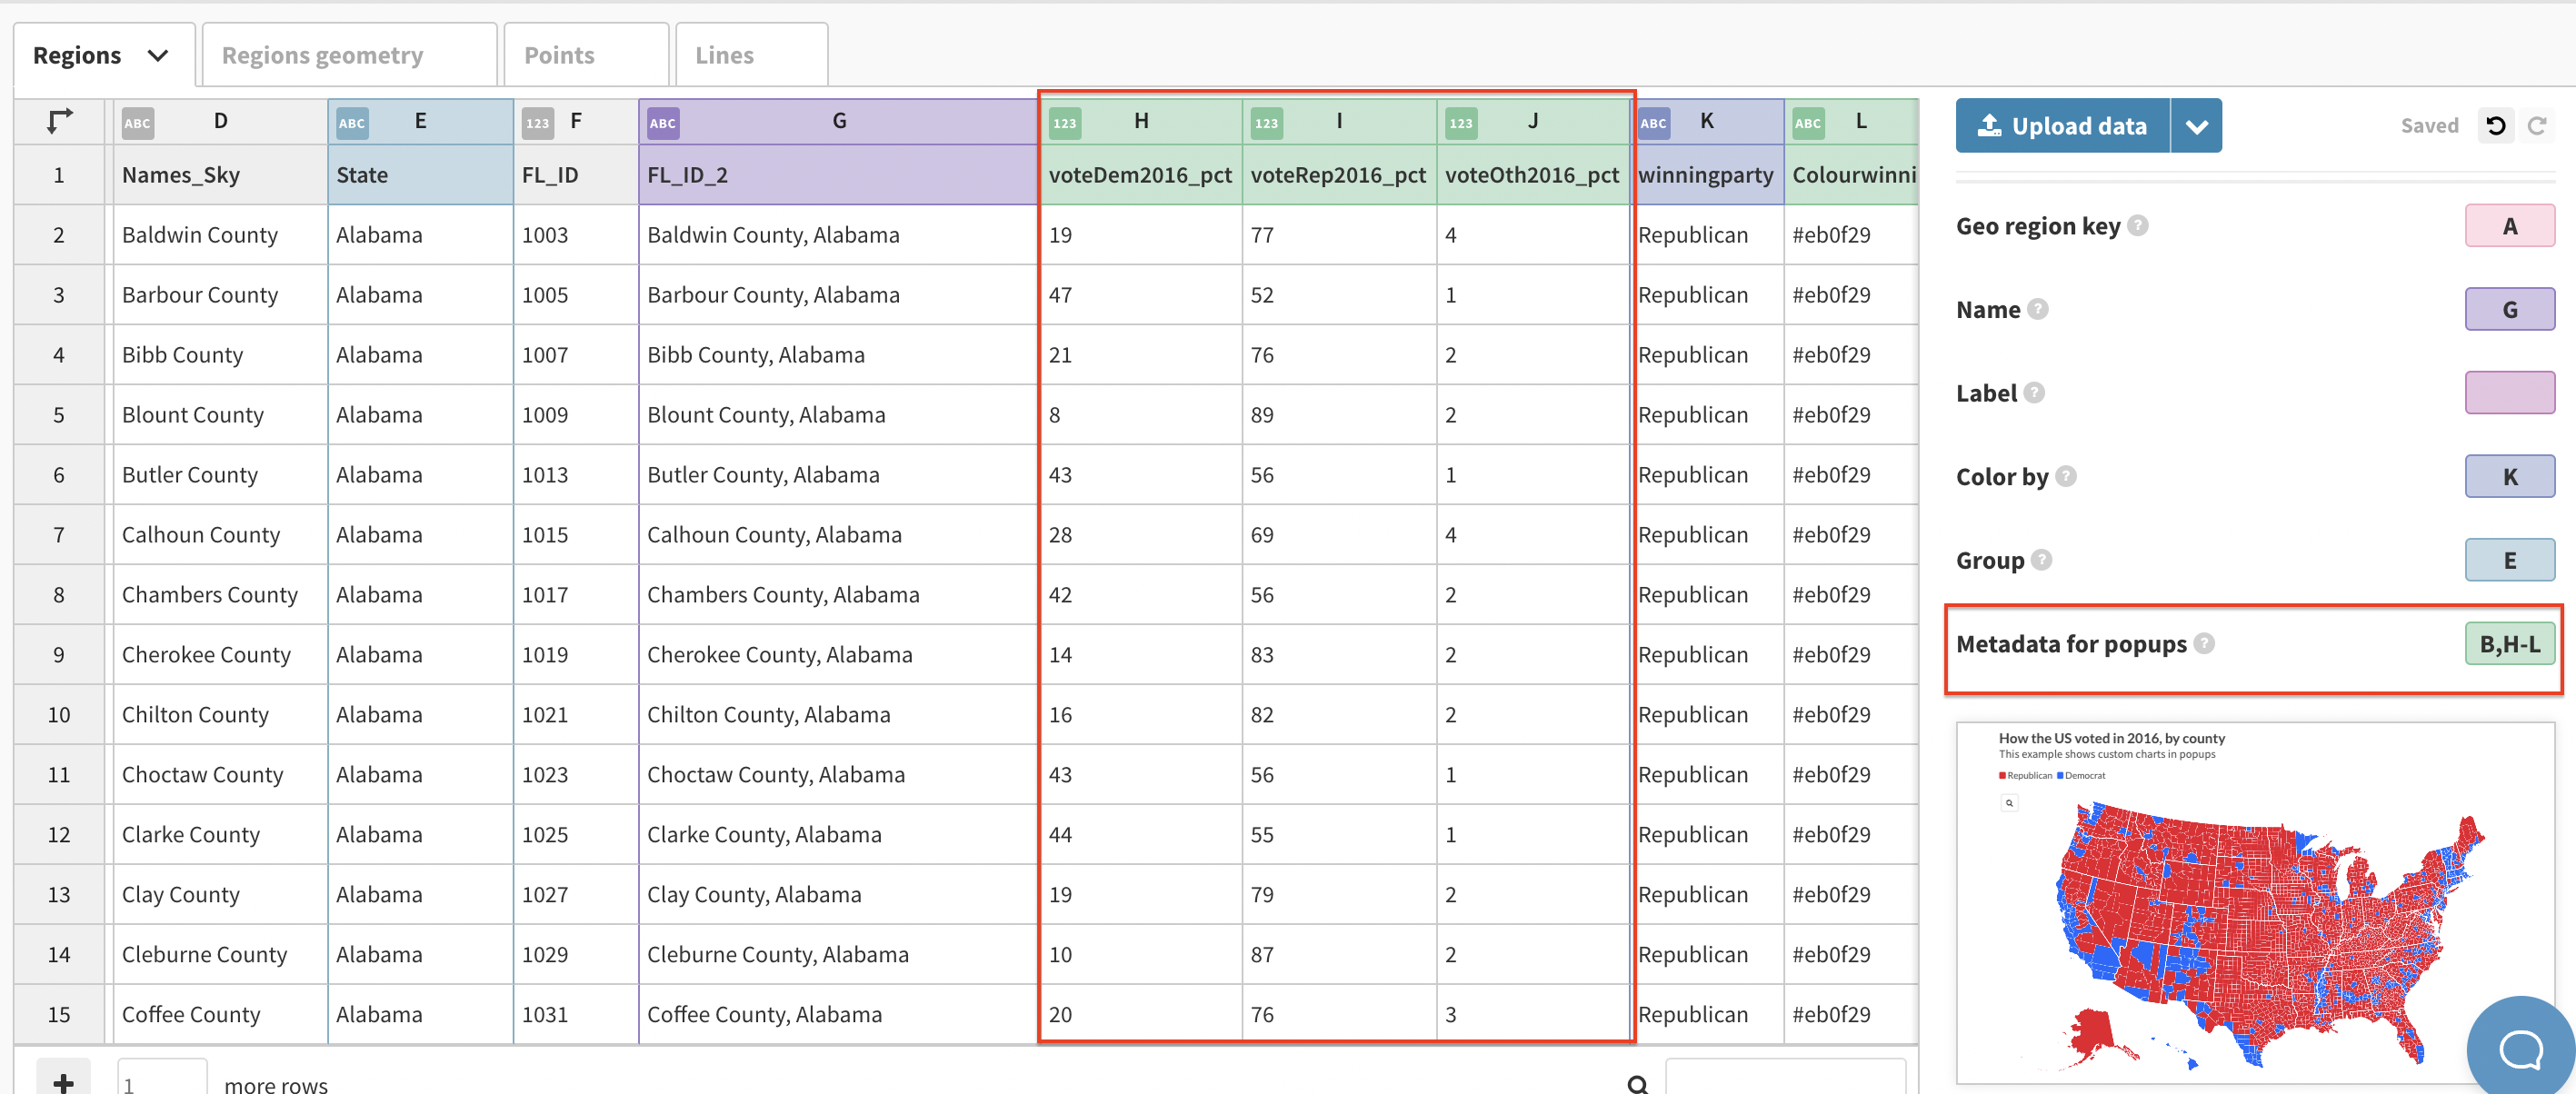Click Clarke County's voteDem value 44
Viewport: 2576px width, 1094px height.
point(1141,835)
